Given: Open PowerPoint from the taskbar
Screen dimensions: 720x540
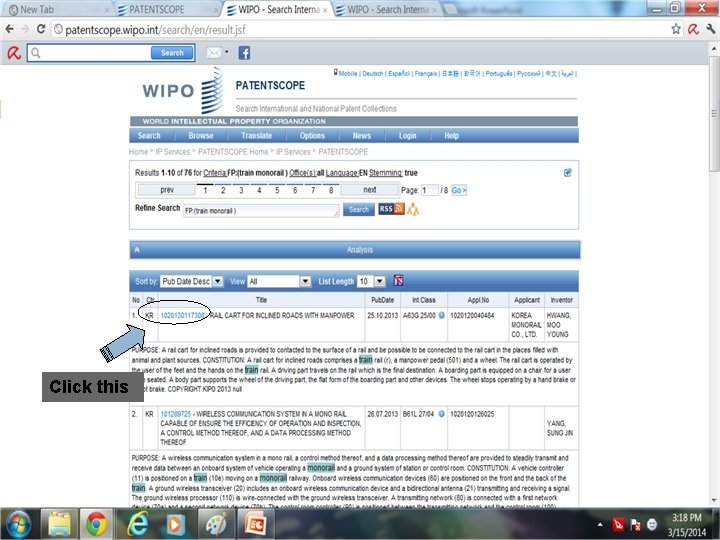Looking at the screenshot, I should click(x=255, y=524).
